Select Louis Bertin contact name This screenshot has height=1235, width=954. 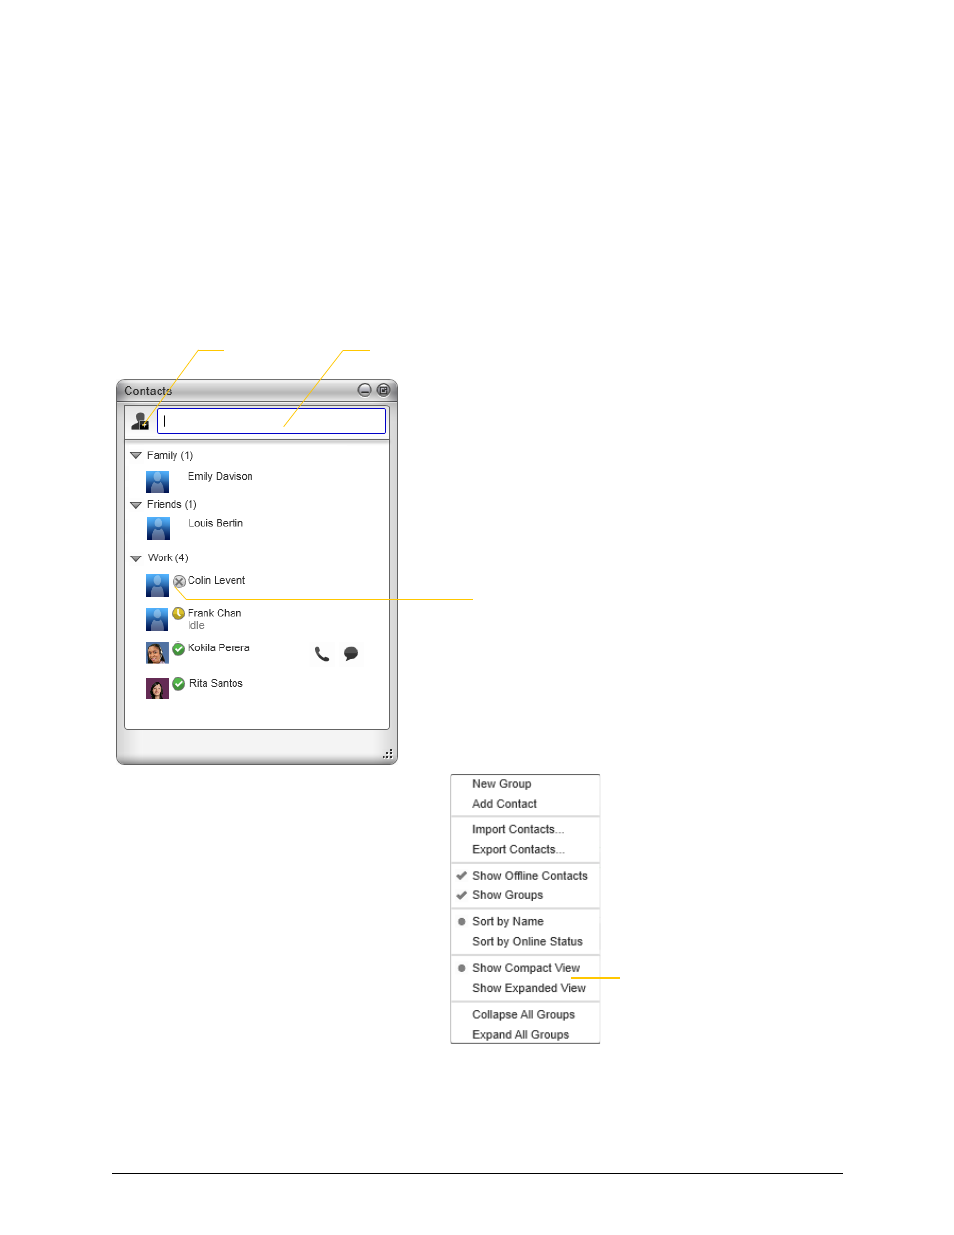coord(215,523)
